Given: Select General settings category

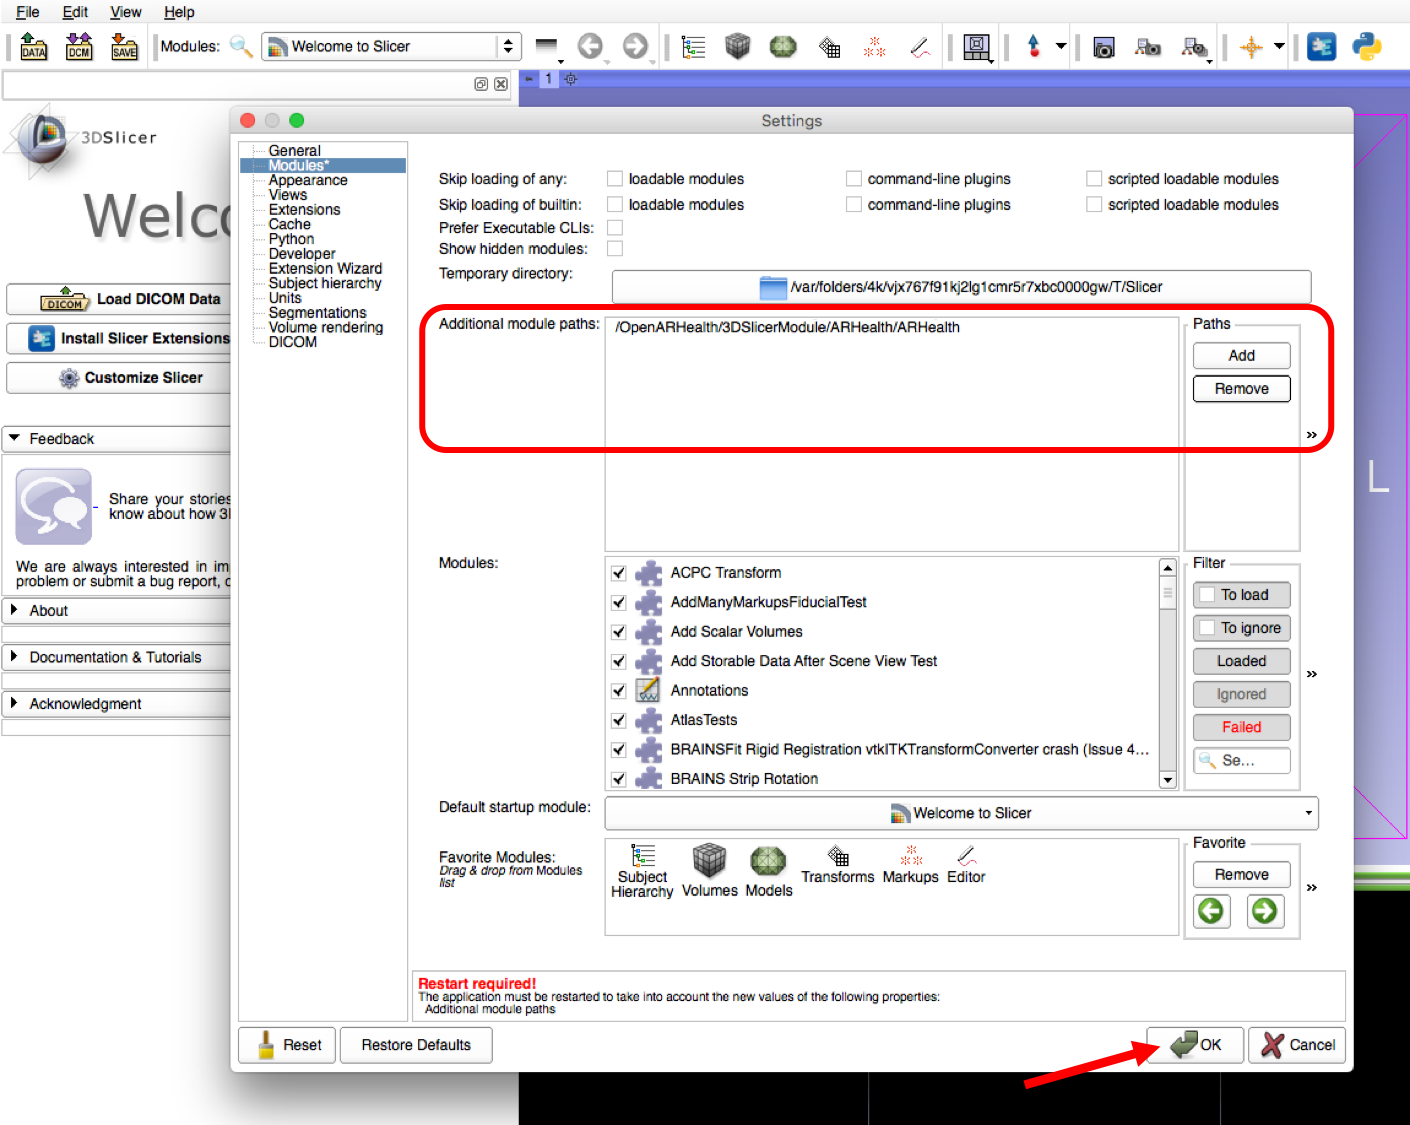Looking at the screenshot, I should (x=294, y=150).
